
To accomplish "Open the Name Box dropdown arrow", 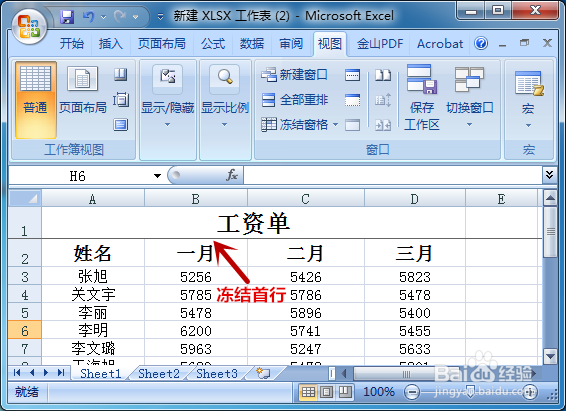I will [x=157, y=176].
